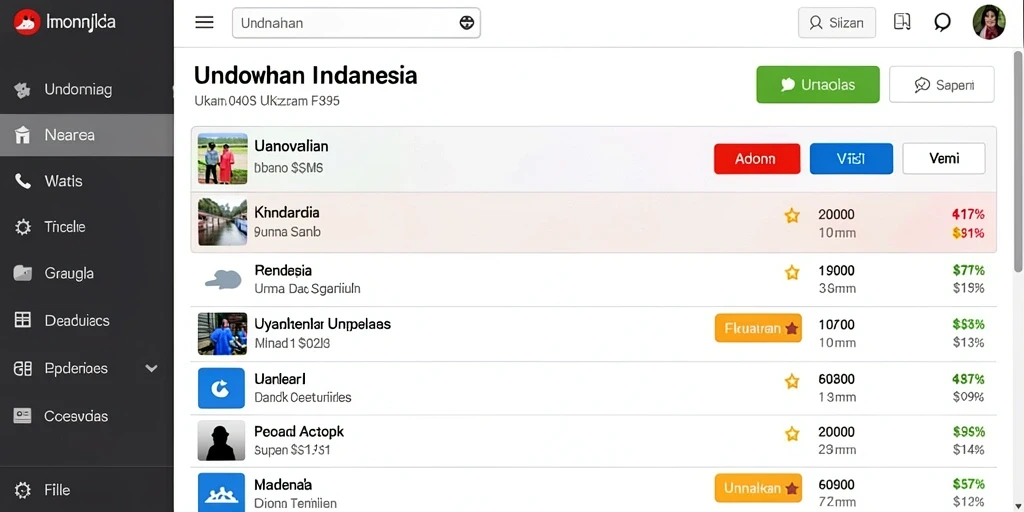Star the Uanlearl row
This screenshot has height=512, width=1024.
pos(792,381)
